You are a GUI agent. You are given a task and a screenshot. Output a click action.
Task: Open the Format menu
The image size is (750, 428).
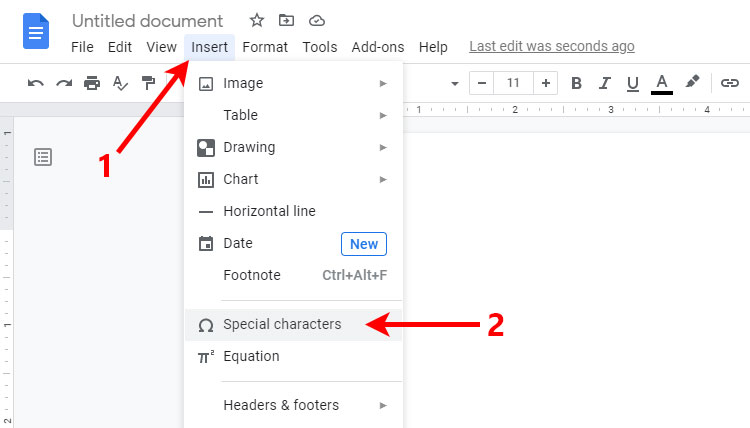tap(265, 47)
